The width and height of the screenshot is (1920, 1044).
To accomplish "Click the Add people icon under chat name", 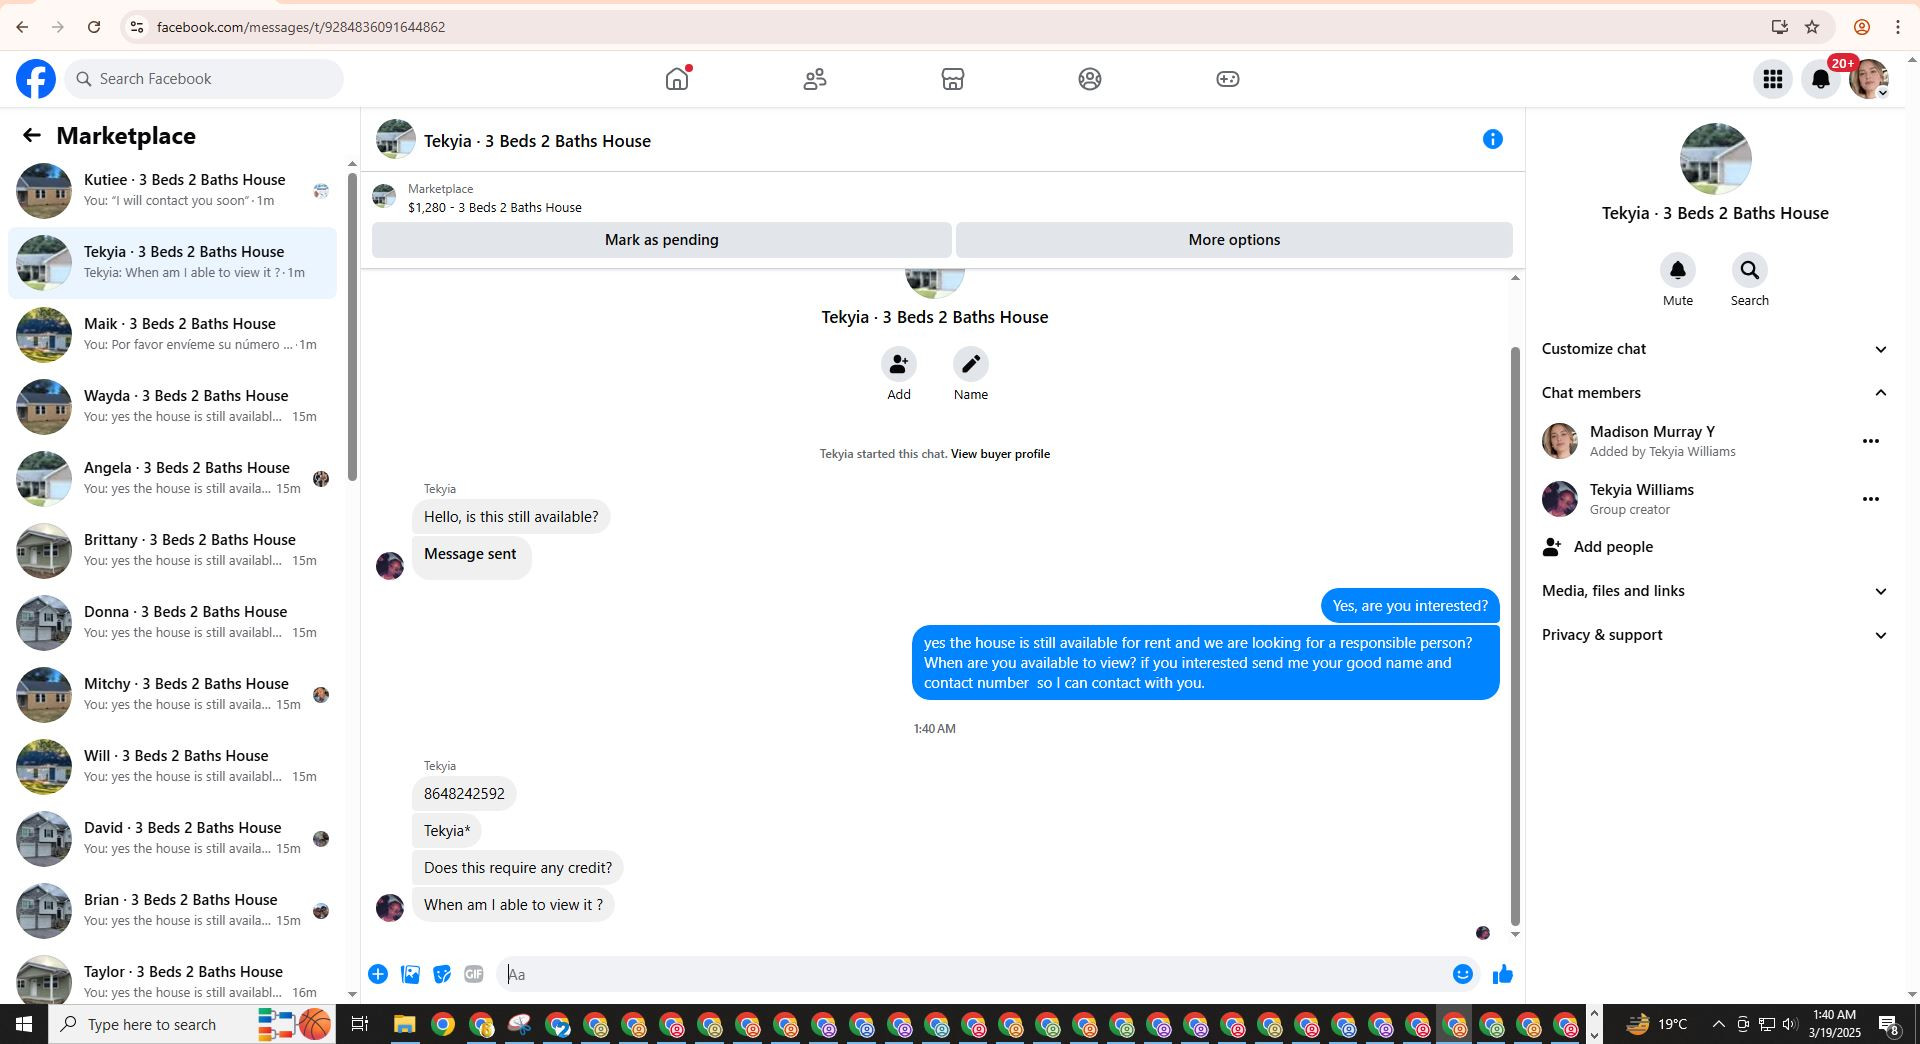I will tap(899, 364).
